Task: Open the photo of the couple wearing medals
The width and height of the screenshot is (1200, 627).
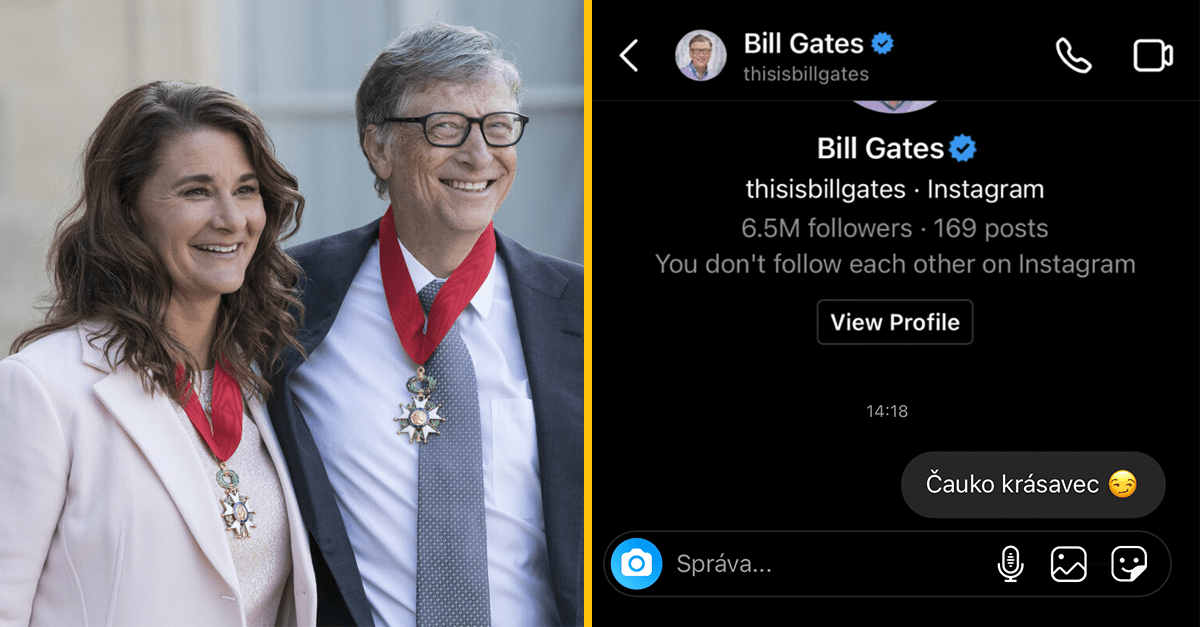Action: 291,313
